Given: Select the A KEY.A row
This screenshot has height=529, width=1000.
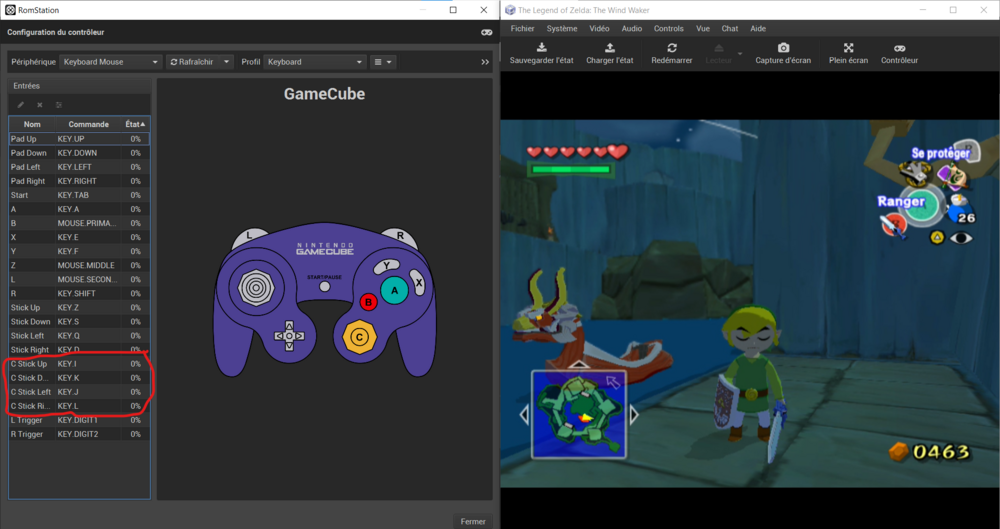Looking at the screenshot, I should pyautogui.click(x=79, y=209).
